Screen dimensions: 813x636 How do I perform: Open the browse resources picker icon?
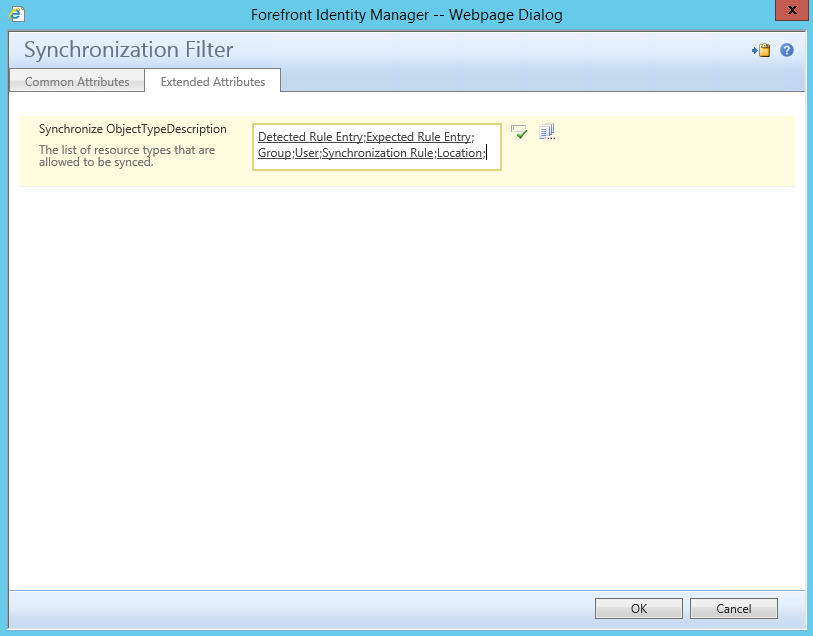click(547, 132)
